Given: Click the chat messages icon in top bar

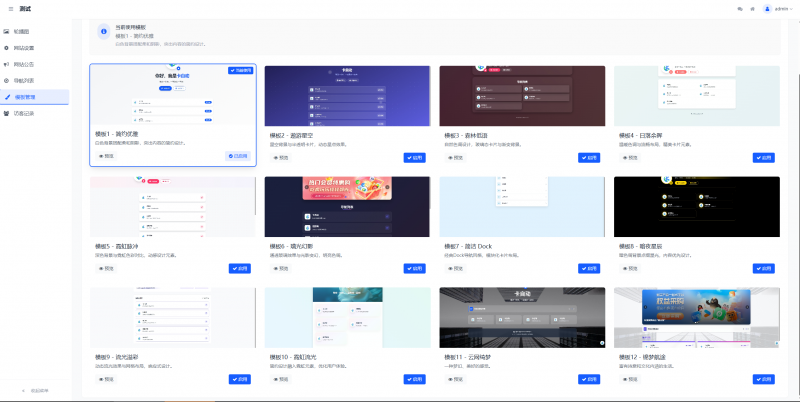Looking at the screenshot, I should 740,8.
